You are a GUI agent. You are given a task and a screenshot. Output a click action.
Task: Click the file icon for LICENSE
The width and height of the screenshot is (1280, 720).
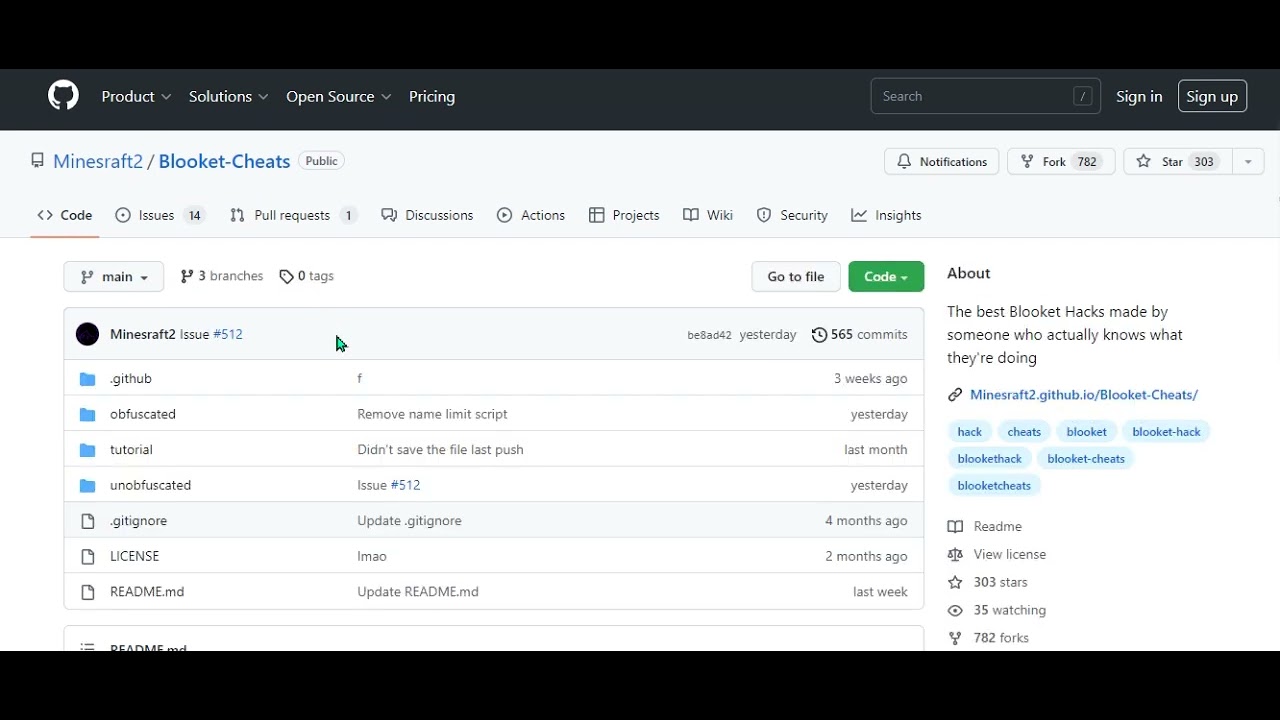coord(87,556)
